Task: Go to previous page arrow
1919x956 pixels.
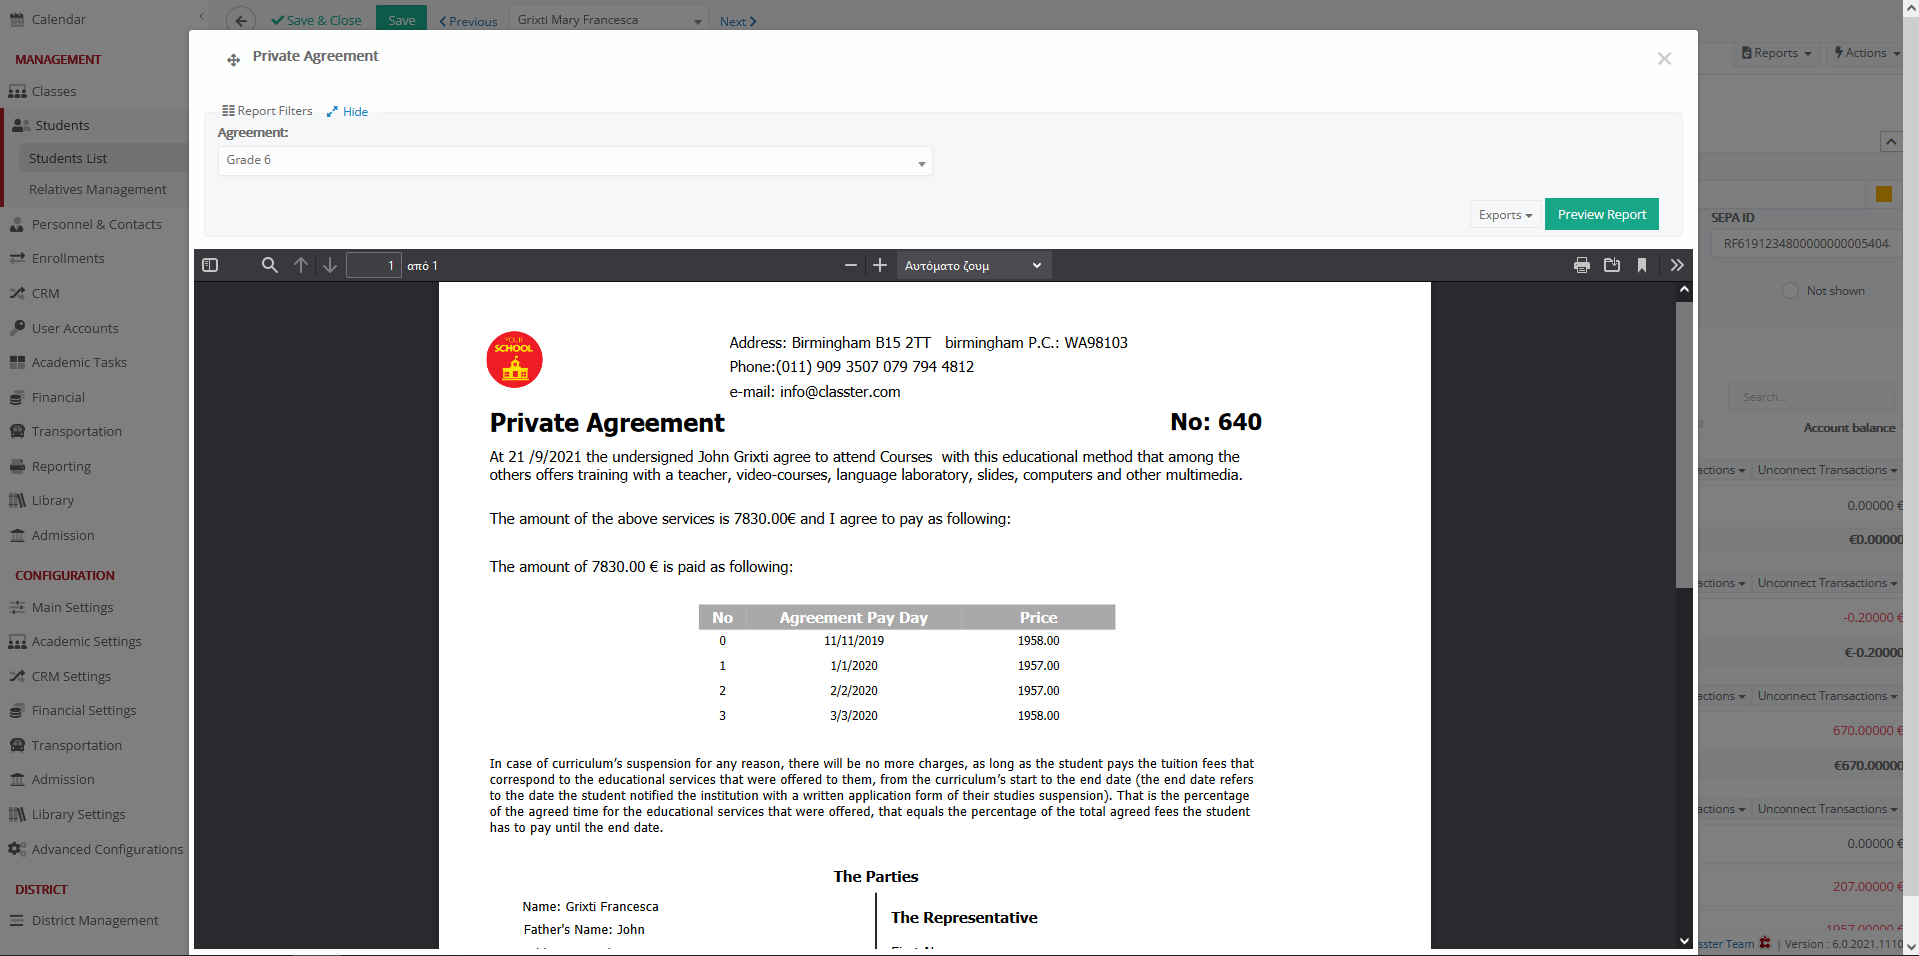Action: 301,265
